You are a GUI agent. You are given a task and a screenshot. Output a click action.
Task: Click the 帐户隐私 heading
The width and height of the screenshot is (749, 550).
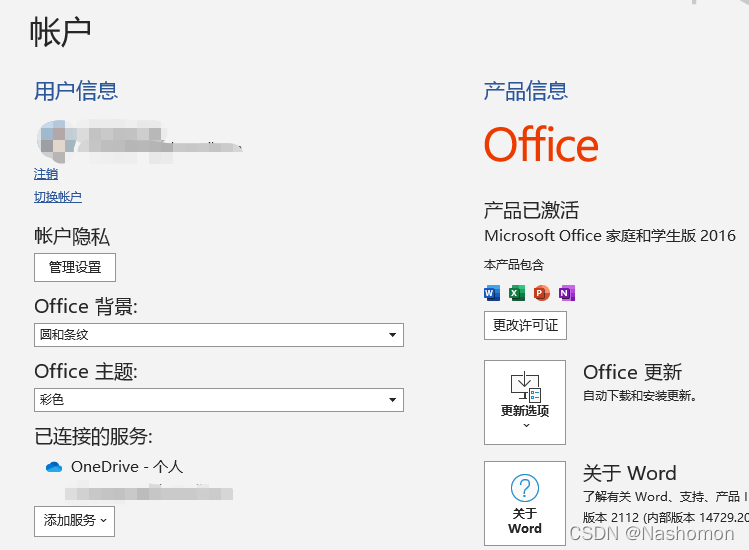72,237
